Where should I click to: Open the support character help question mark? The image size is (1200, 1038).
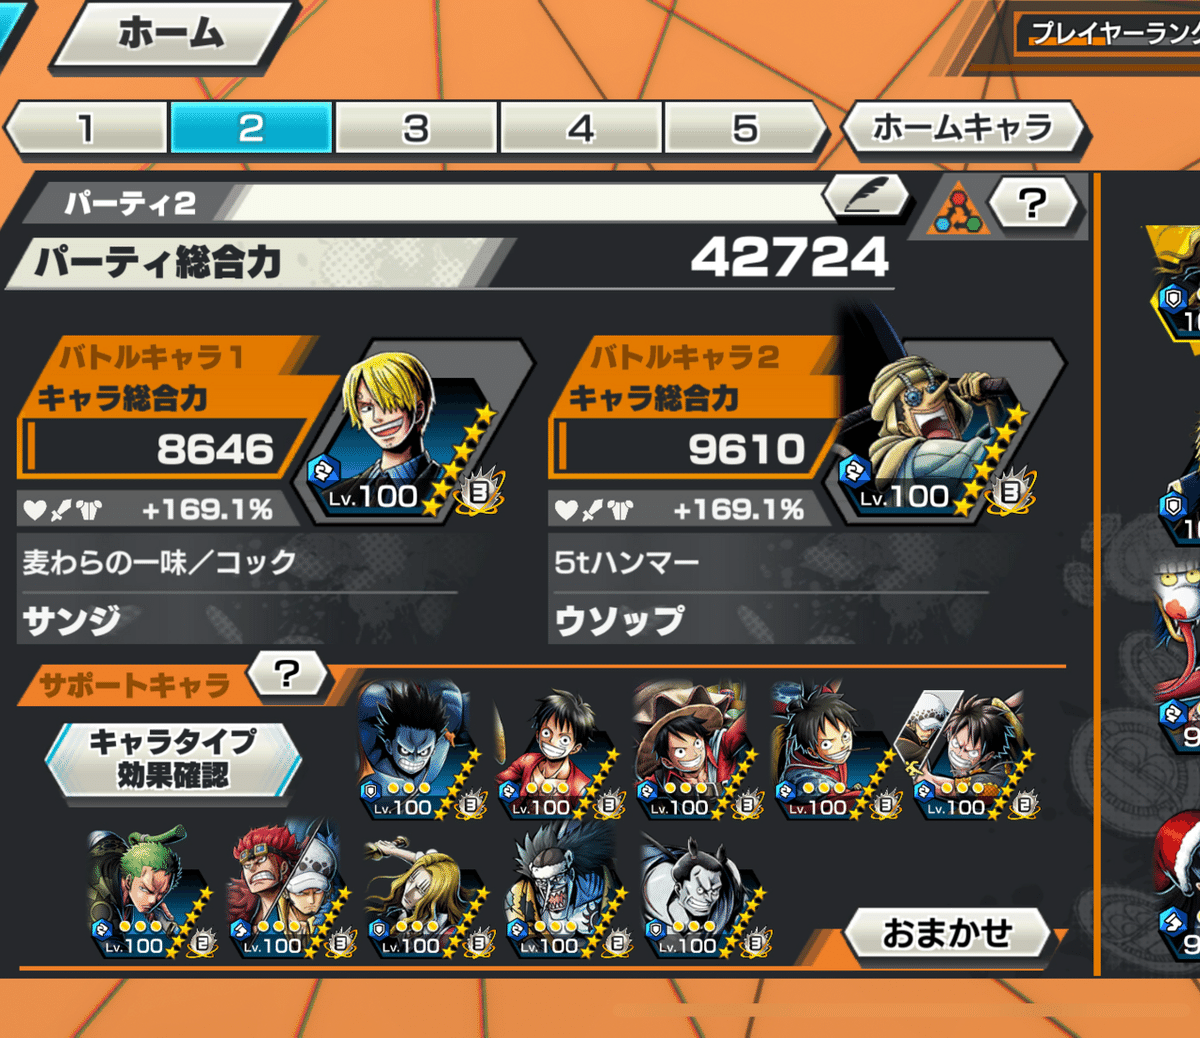point(287,674)
